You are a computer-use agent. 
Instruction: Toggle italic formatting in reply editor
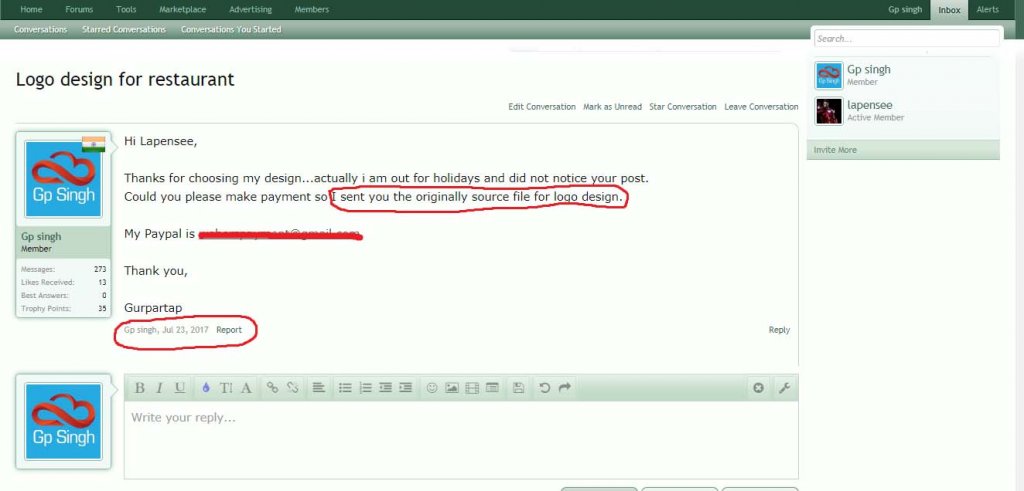pyautogui.click(x=159, y=388)
